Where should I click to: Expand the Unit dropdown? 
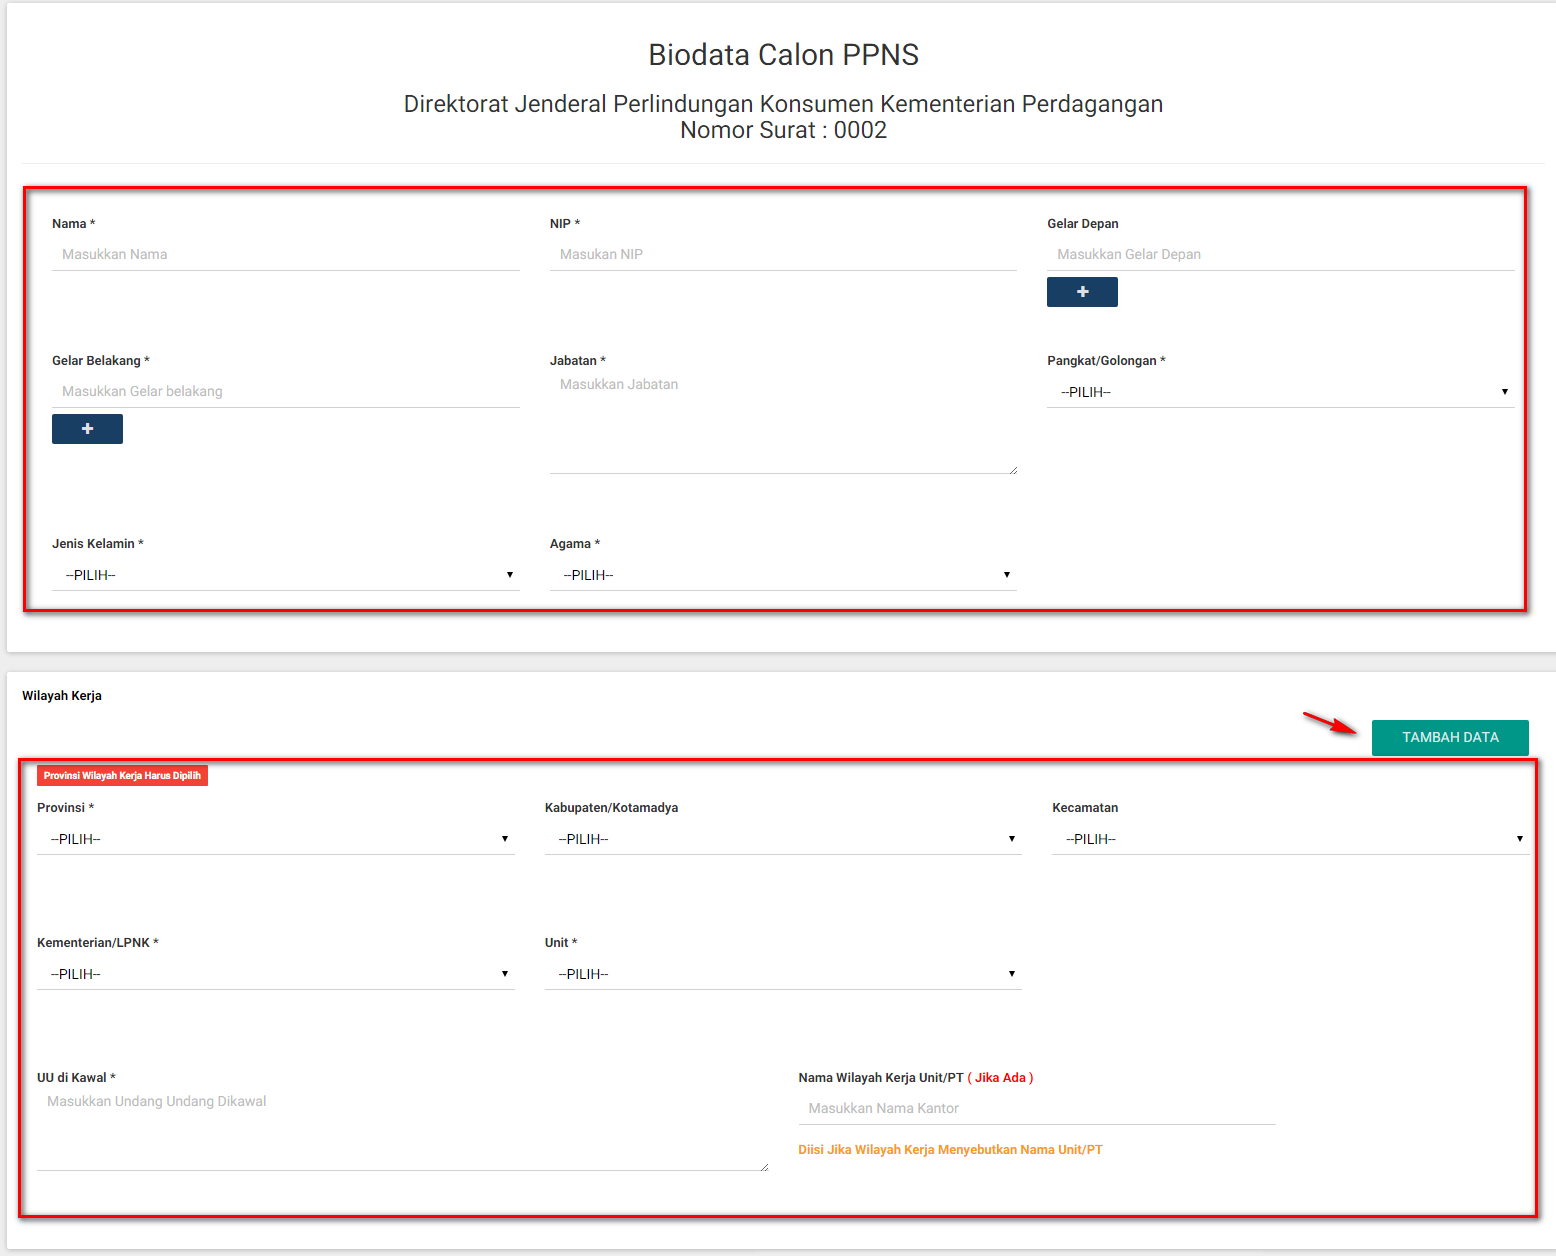(782, 974)
